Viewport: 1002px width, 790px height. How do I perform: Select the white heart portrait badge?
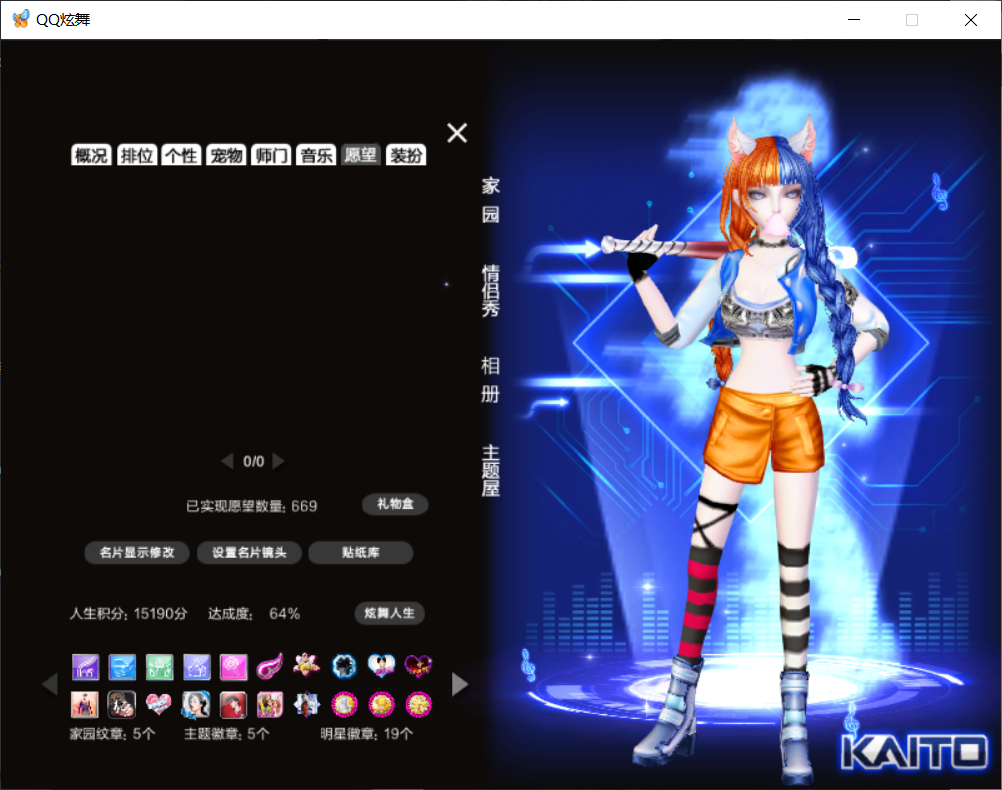382,665
